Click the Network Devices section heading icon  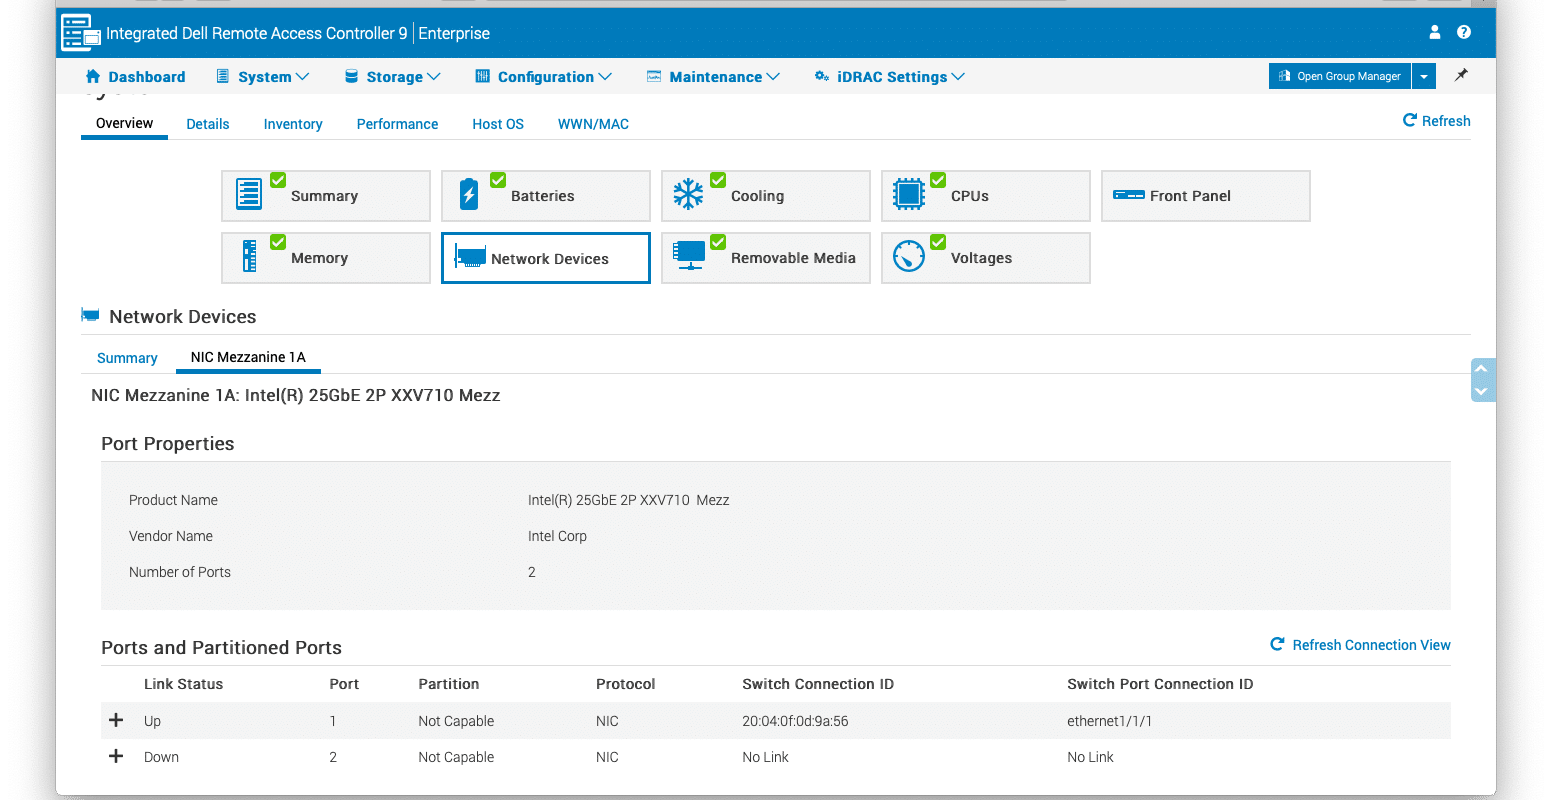[x=90, y=315]
